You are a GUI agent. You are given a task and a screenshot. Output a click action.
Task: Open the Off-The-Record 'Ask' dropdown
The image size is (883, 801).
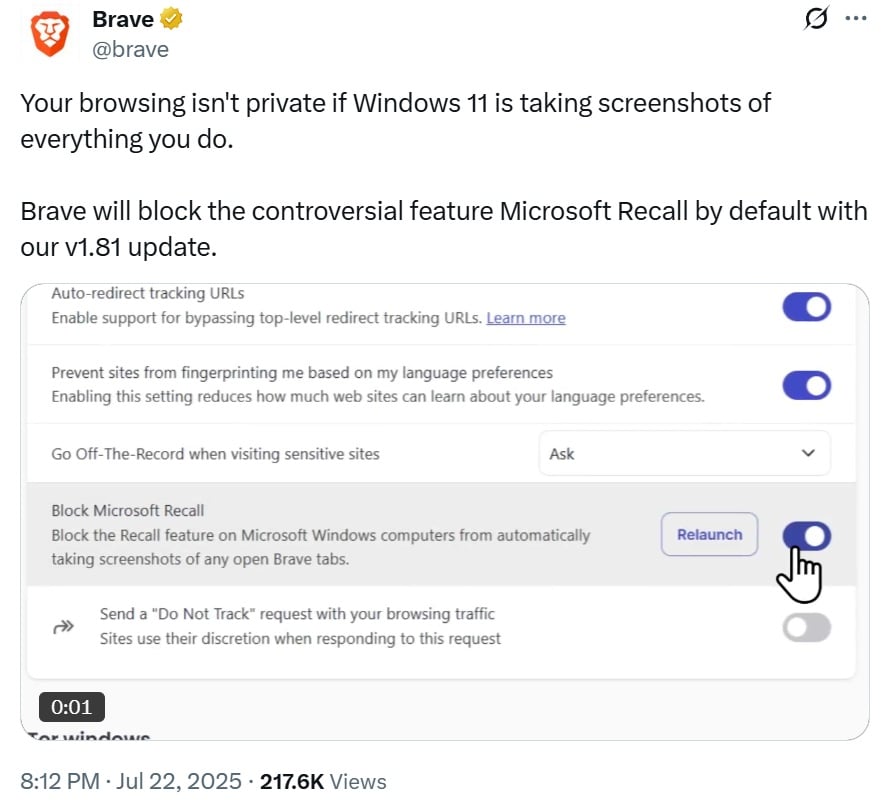coord(684,453)
